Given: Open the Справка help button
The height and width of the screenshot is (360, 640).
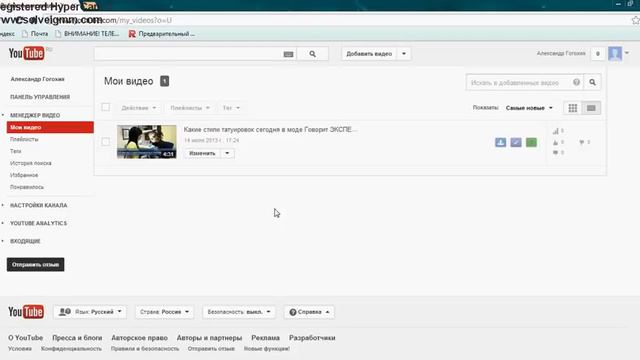Looking at the screenshot, I should click(309, 312).
